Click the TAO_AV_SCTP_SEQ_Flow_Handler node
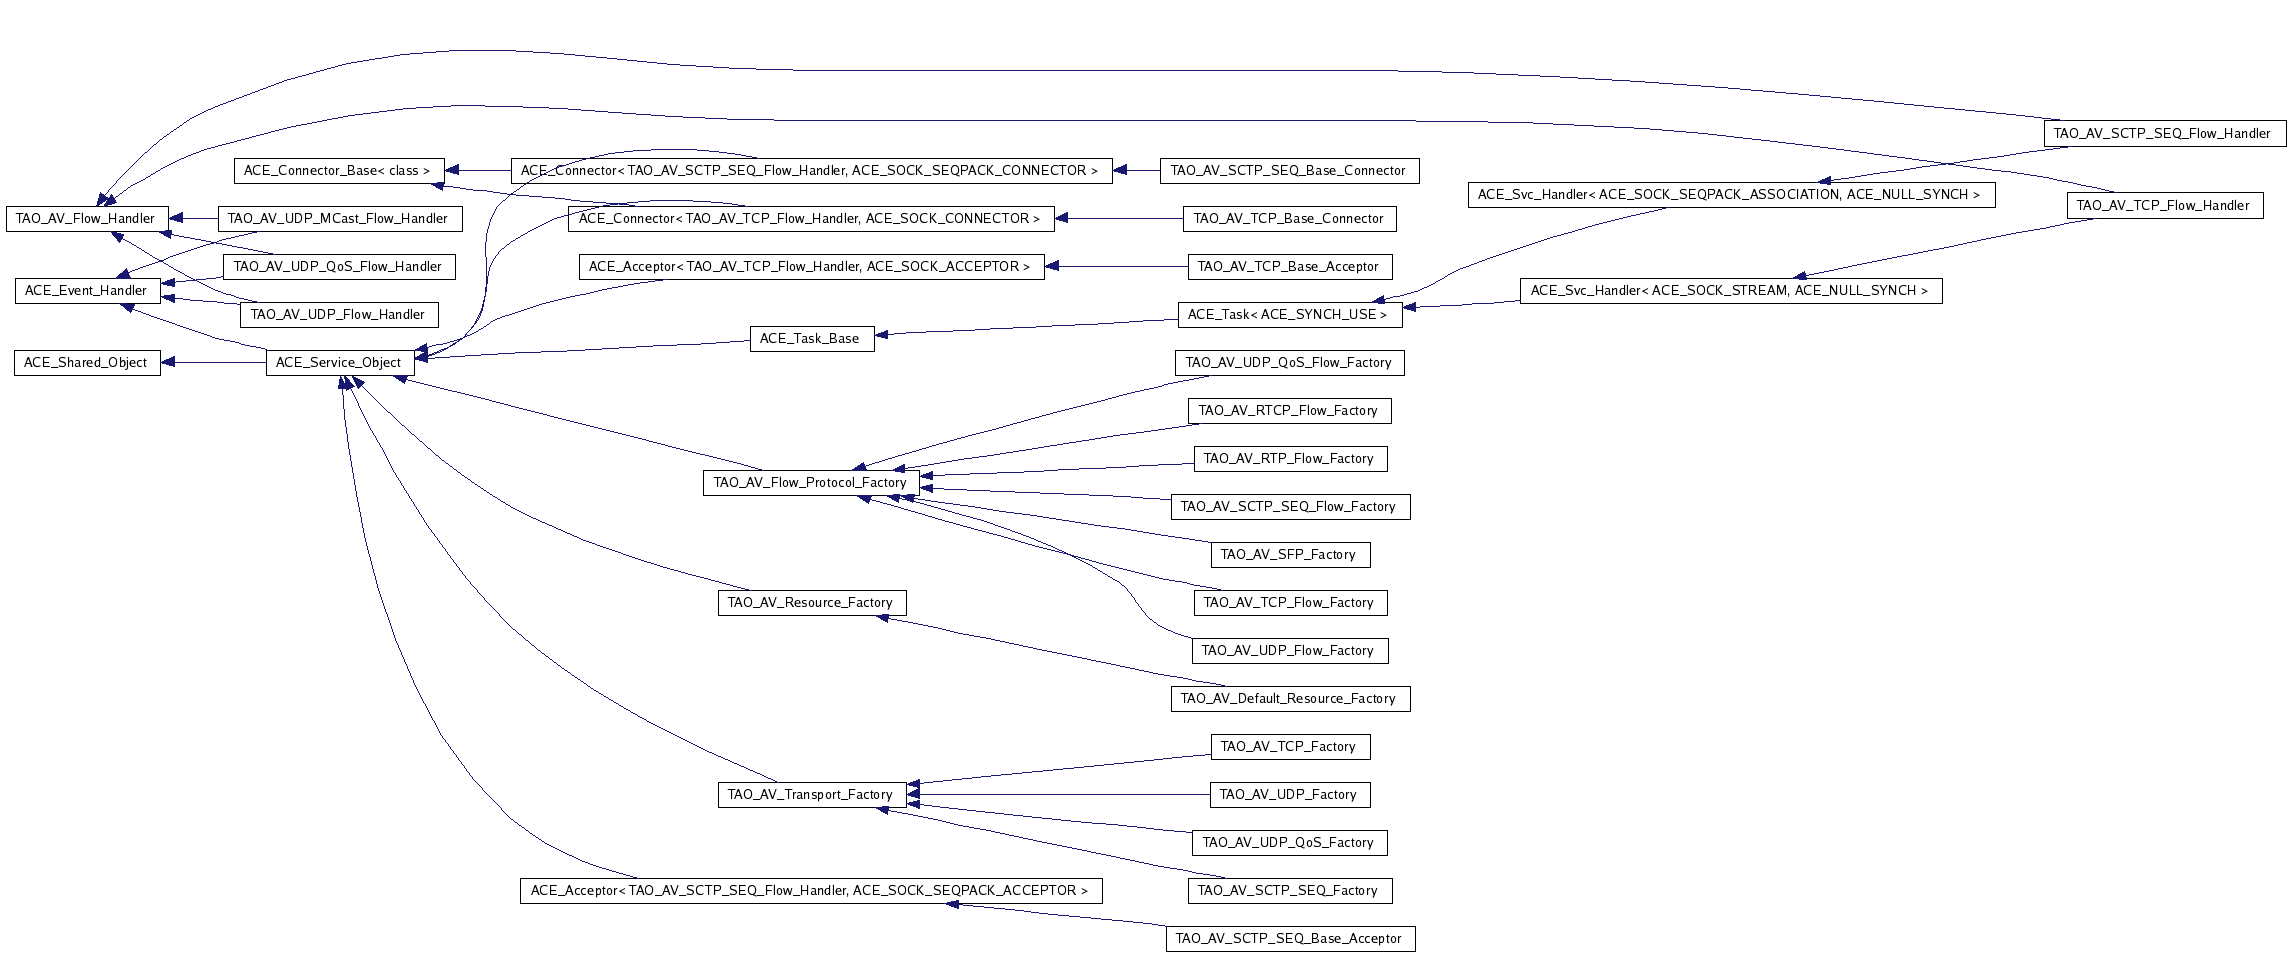The image size is (2291, 955). 2163,134
